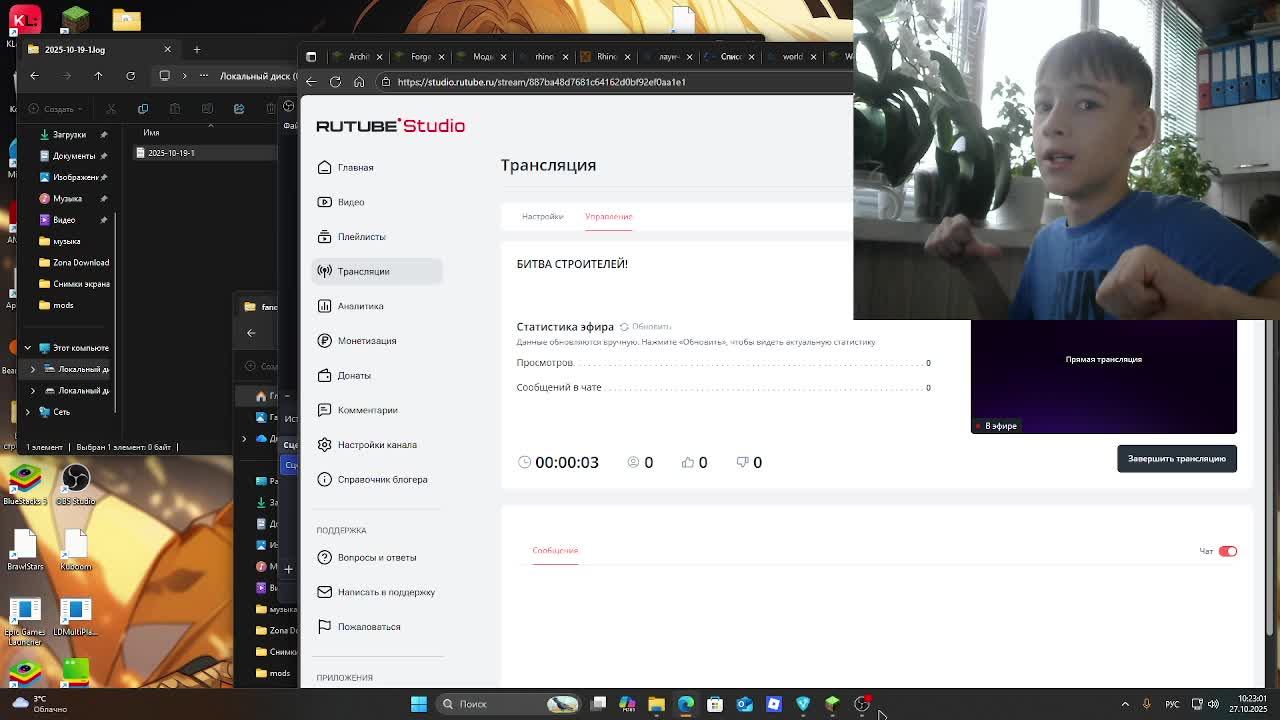1280x720 pixels.
Task: Open Справочник блогера
Action: tap(376, 479)
